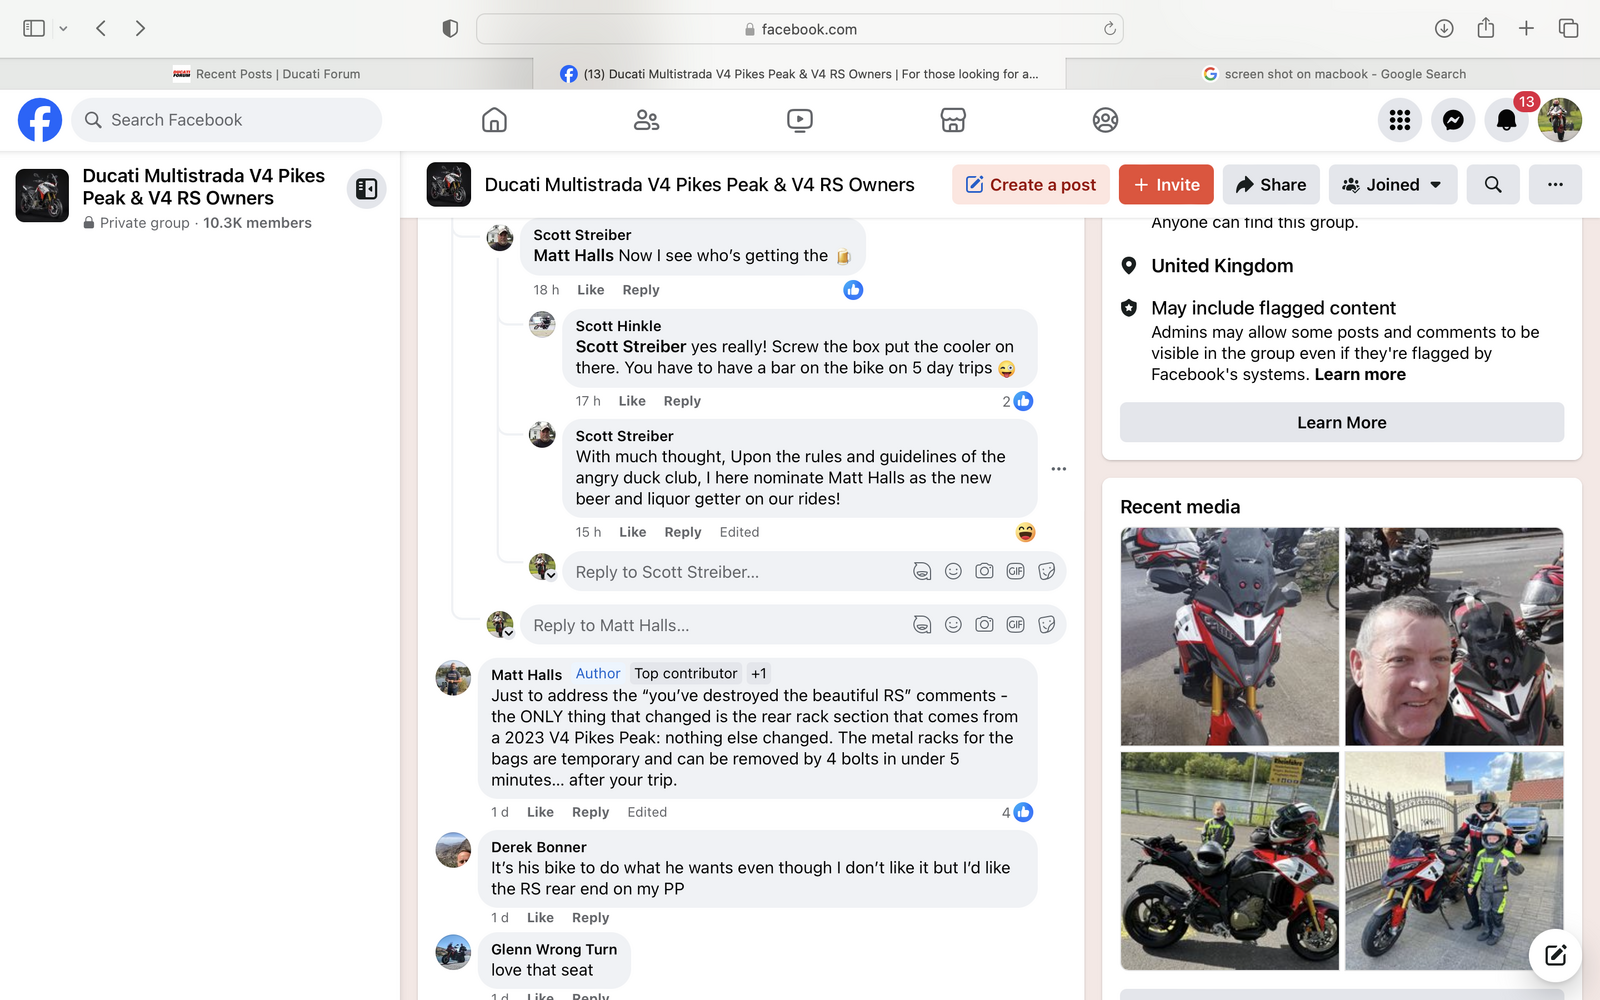Open the flagged content Learn more link
1600x1000 pixels.
coord(1360,374)
